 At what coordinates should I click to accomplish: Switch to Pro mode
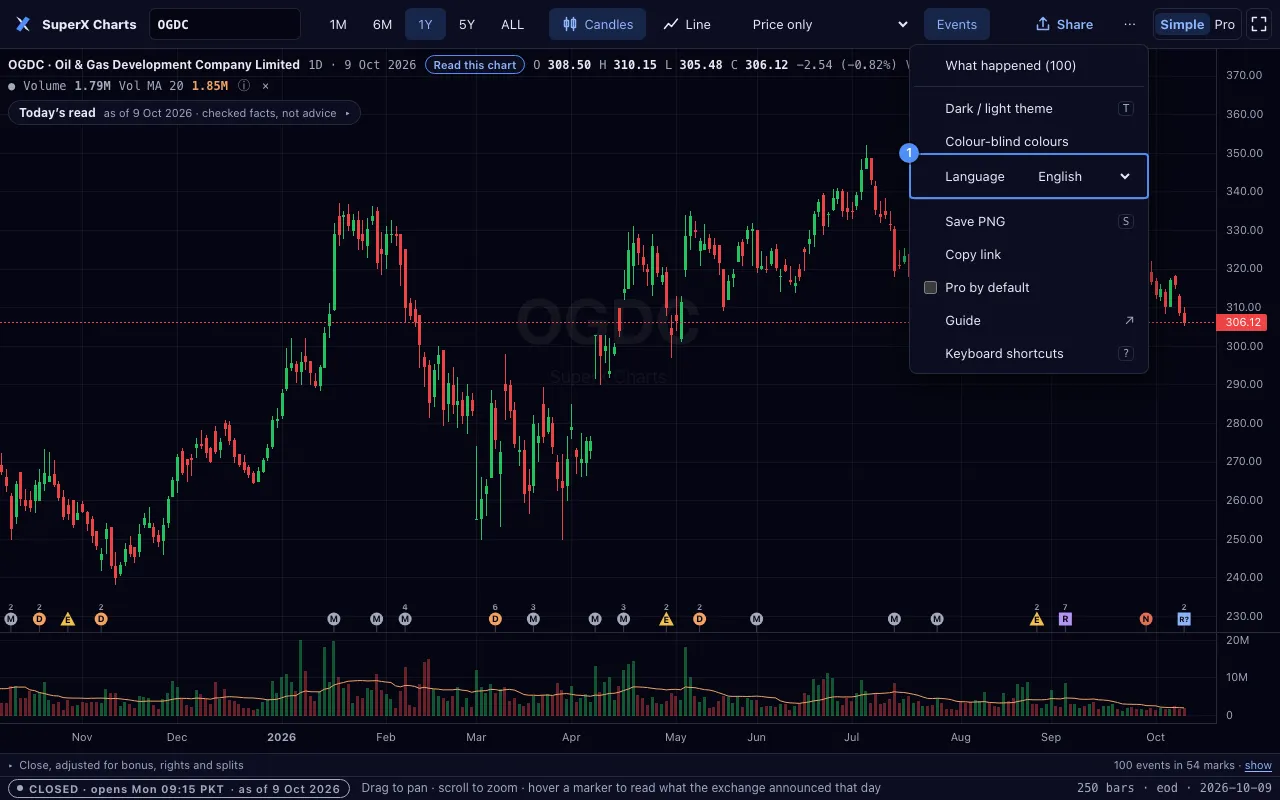click(1224, 24)
